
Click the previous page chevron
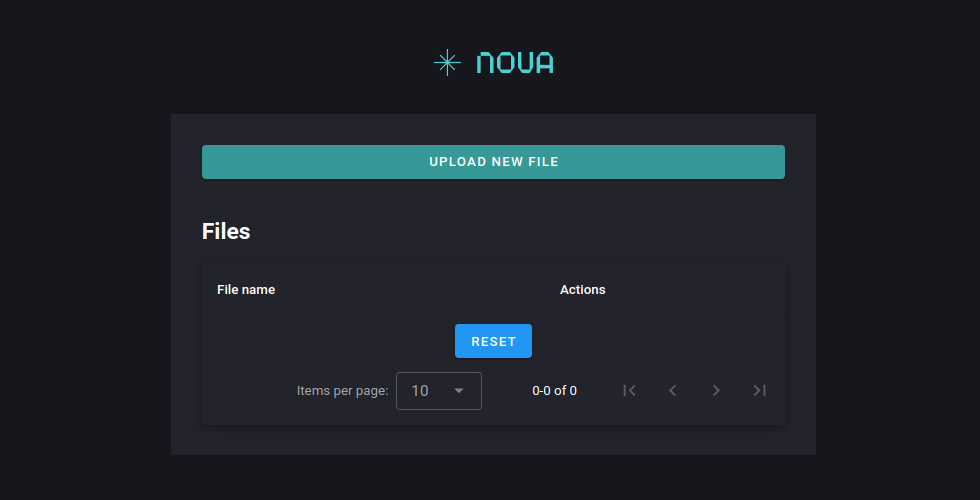click(x=672, y=391)
